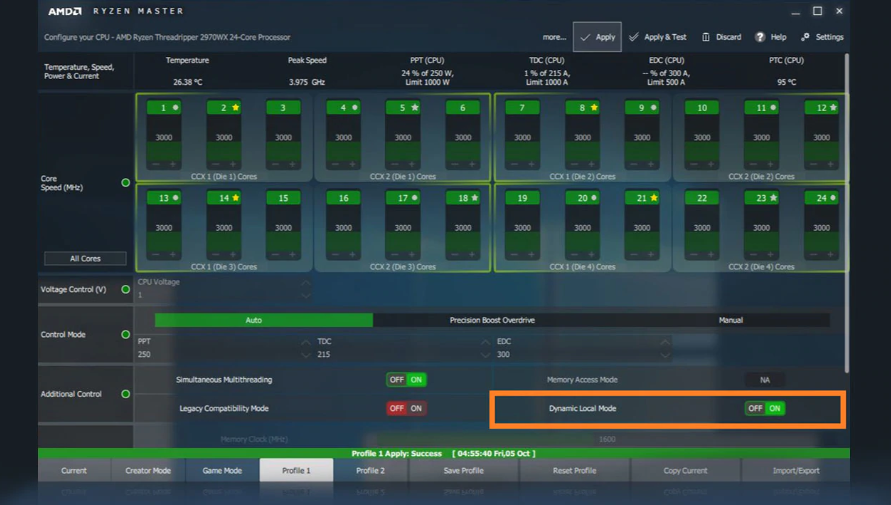Click the more... link

coord(554,37)
